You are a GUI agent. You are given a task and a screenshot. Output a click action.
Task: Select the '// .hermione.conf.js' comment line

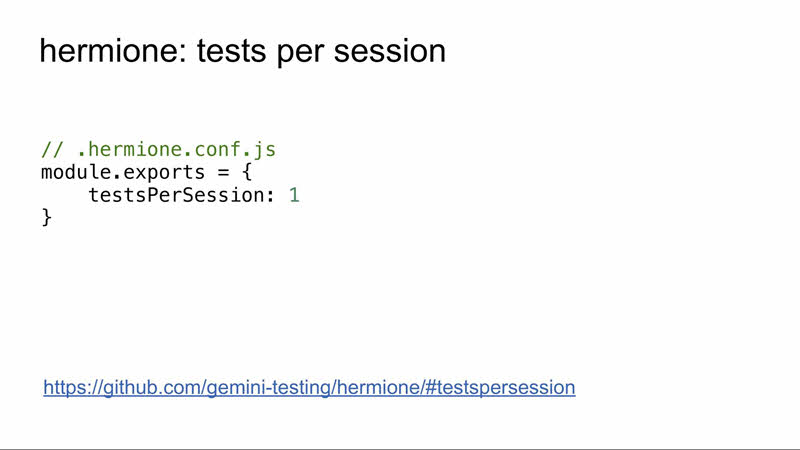159,149
